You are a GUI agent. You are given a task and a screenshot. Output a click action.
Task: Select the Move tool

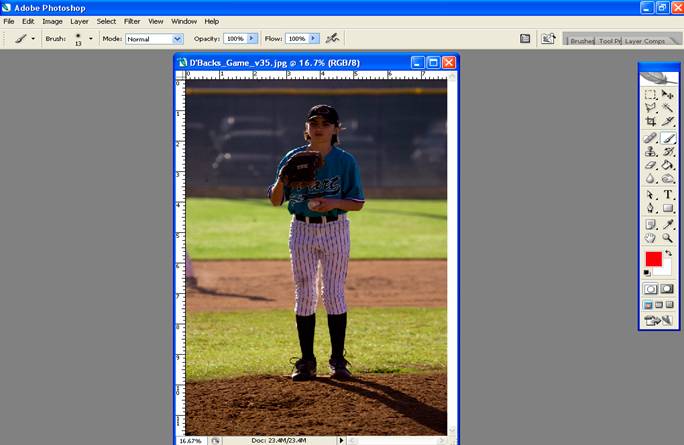pos(667,95)
